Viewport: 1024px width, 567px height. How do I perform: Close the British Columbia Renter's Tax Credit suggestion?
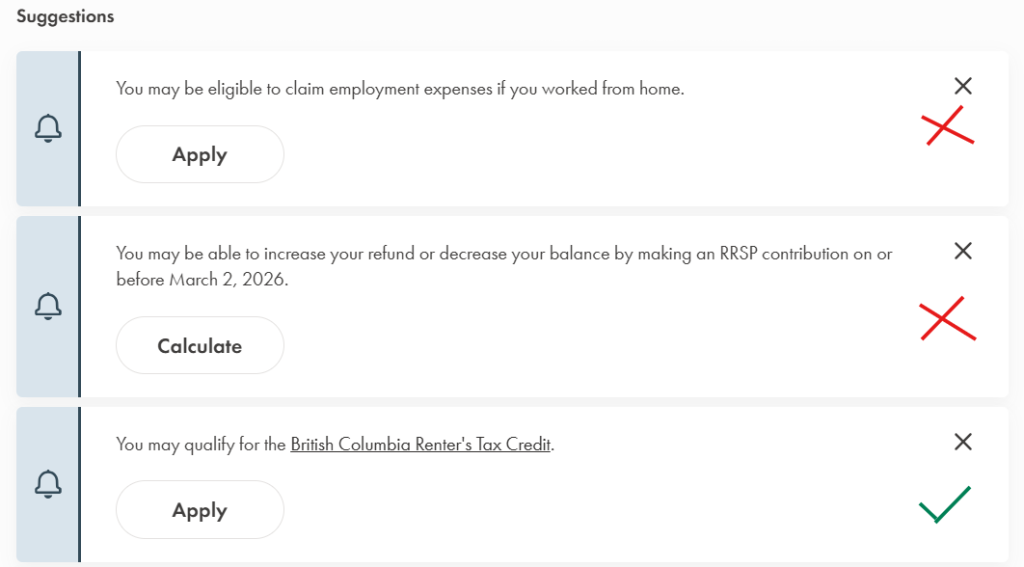[963, 442]
